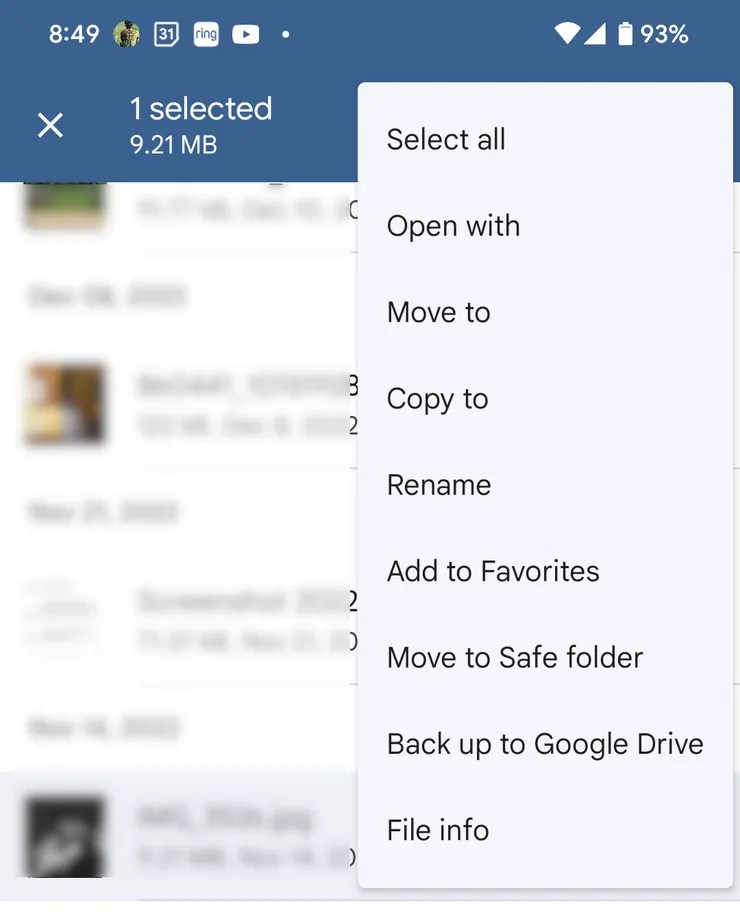Select Move to in the options menu
740x919 pixels.
point(438,312)
